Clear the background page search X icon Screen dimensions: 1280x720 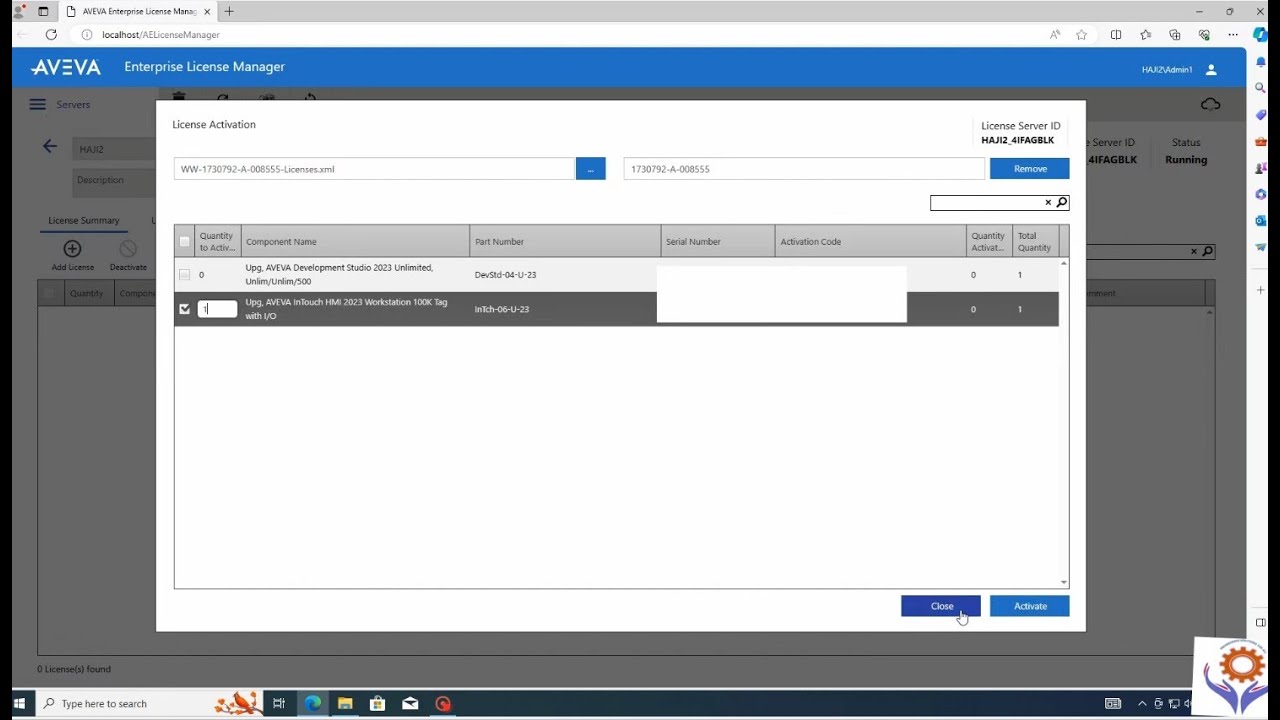[x=1194, y=251]
